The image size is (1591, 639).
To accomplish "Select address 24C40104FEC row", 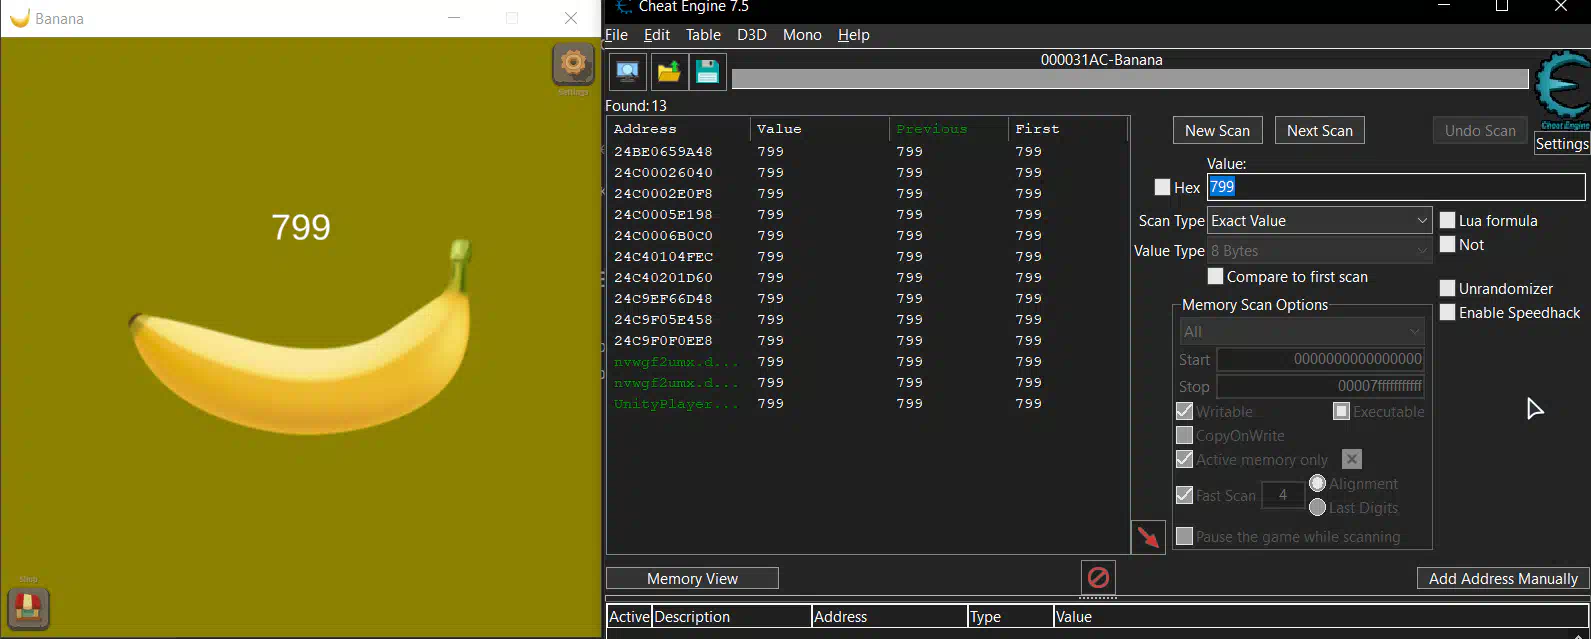I will (868, 257).
